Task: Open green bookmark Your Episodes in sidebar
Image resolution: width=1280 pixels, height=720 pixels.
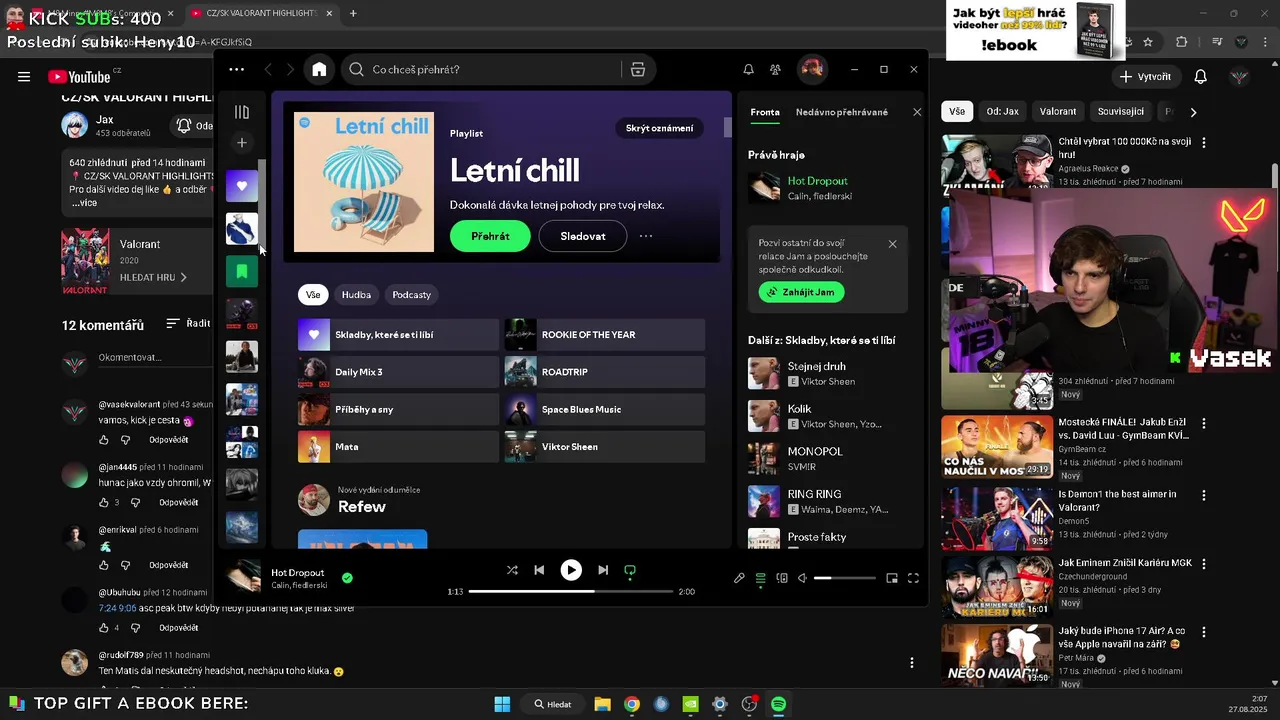Action: tap(242, 271)
